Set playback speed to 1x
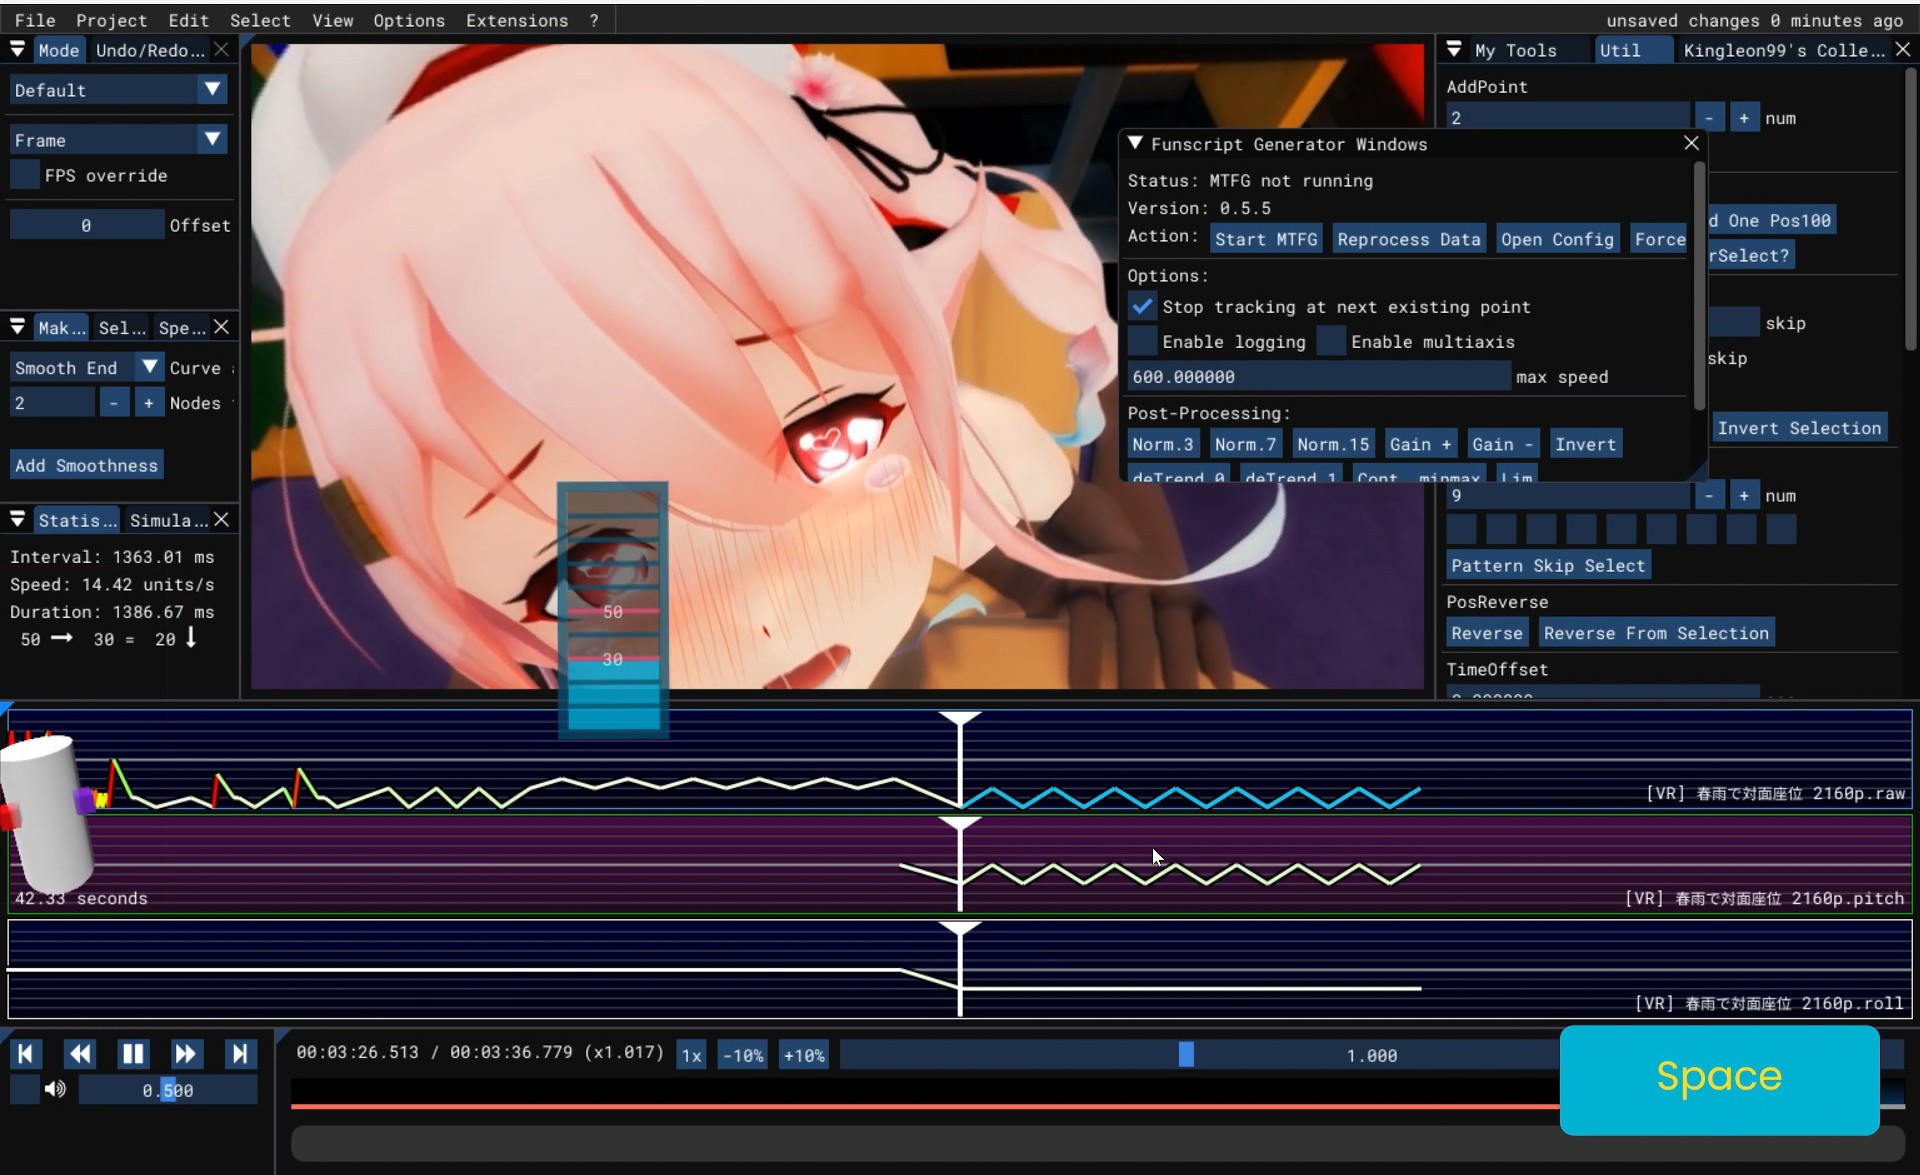This screenshot has height=1175, width=1920. click(x=691, y=1054)
